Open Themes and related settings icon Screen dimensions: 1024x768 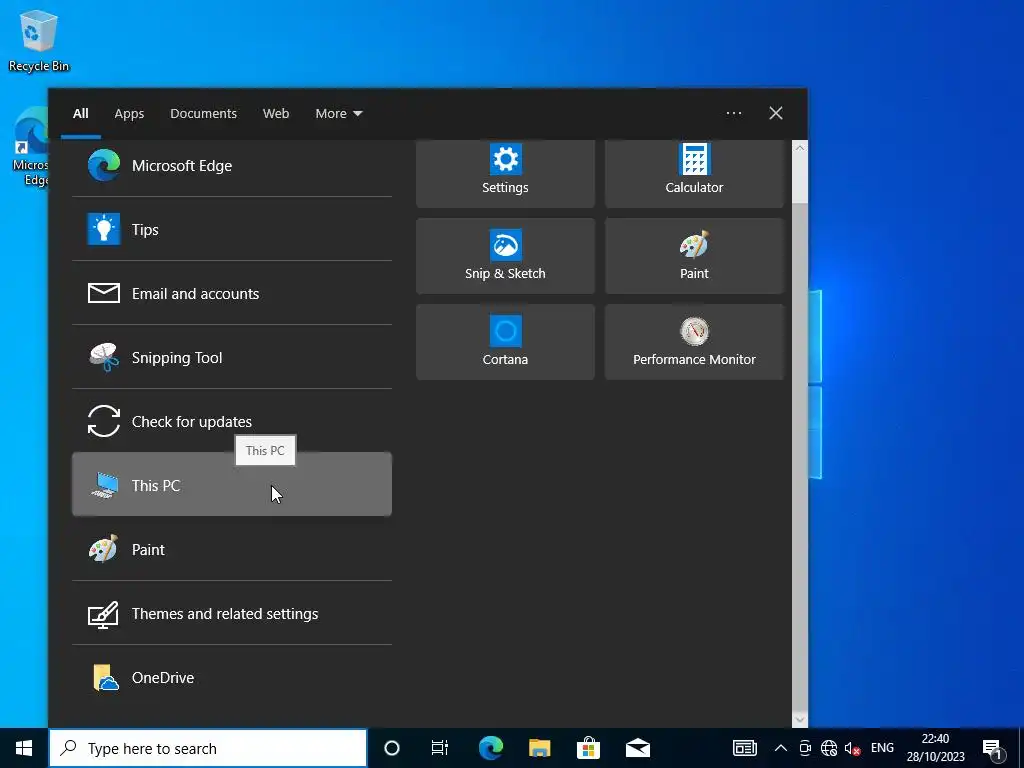104,613
